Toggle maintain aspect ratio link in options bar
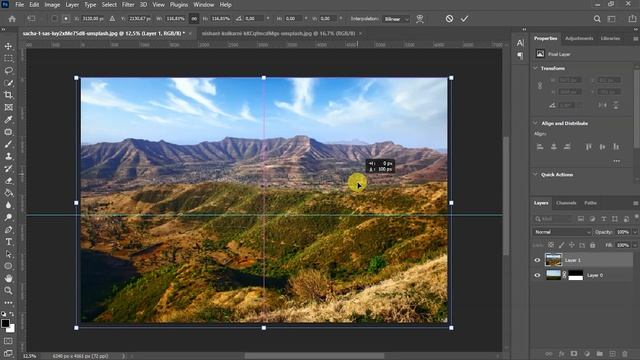 (194, 19)
